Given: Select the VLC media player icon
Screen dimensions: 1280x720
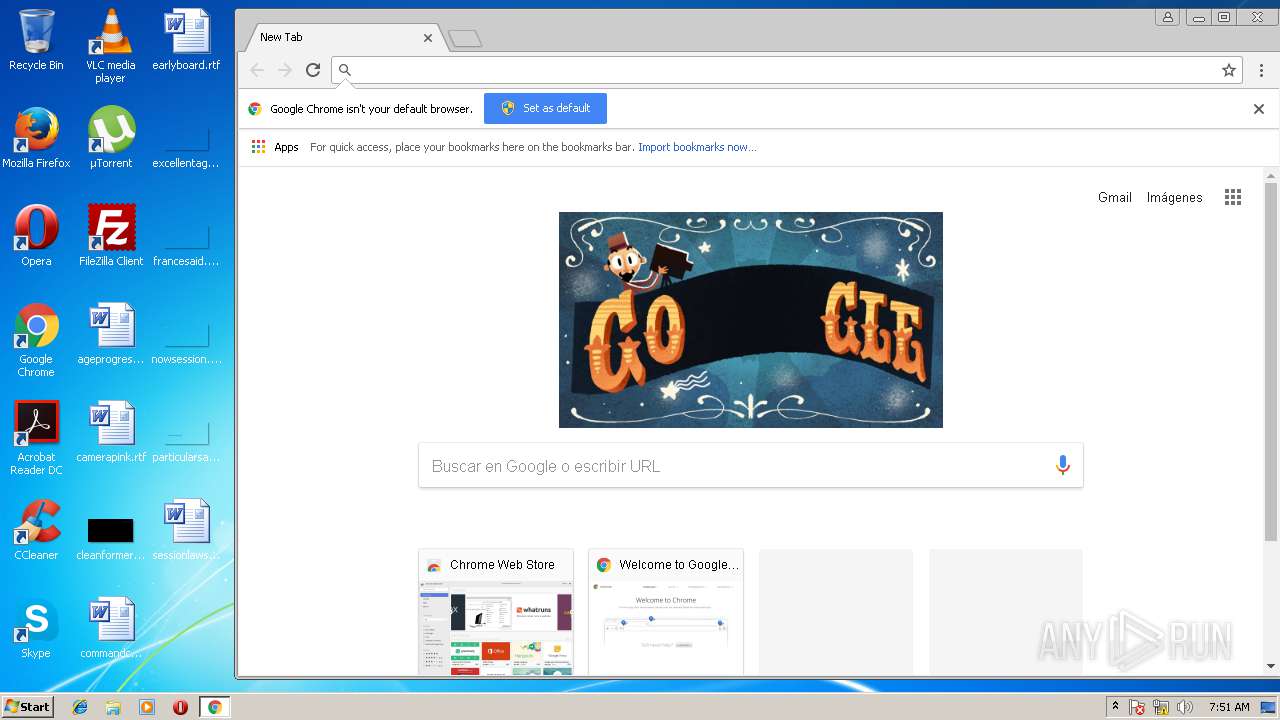Looking at the screenshot, I should (110, 46).
